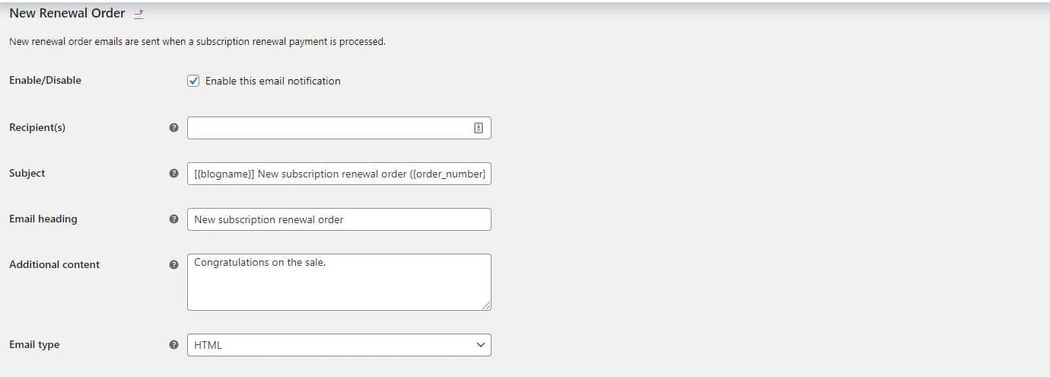
Task: Click the autofill icon inside Recipient(s) field
Action: tap(478, 128)
